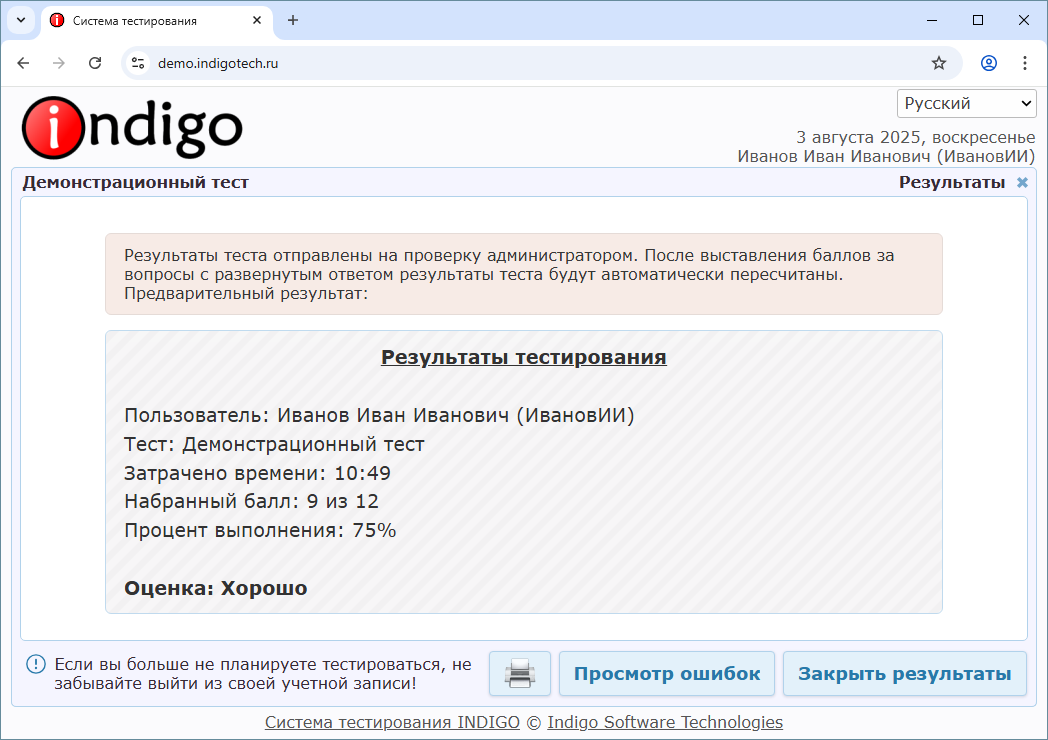Open site information icon in address bar
The image size is (1048, 740).
coord(138,63)
